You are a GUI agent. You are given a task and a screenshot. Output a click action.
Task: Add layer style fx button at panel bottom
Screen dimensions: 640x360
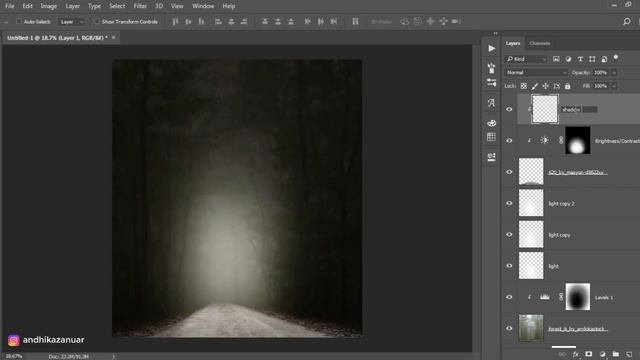(576, 354)
